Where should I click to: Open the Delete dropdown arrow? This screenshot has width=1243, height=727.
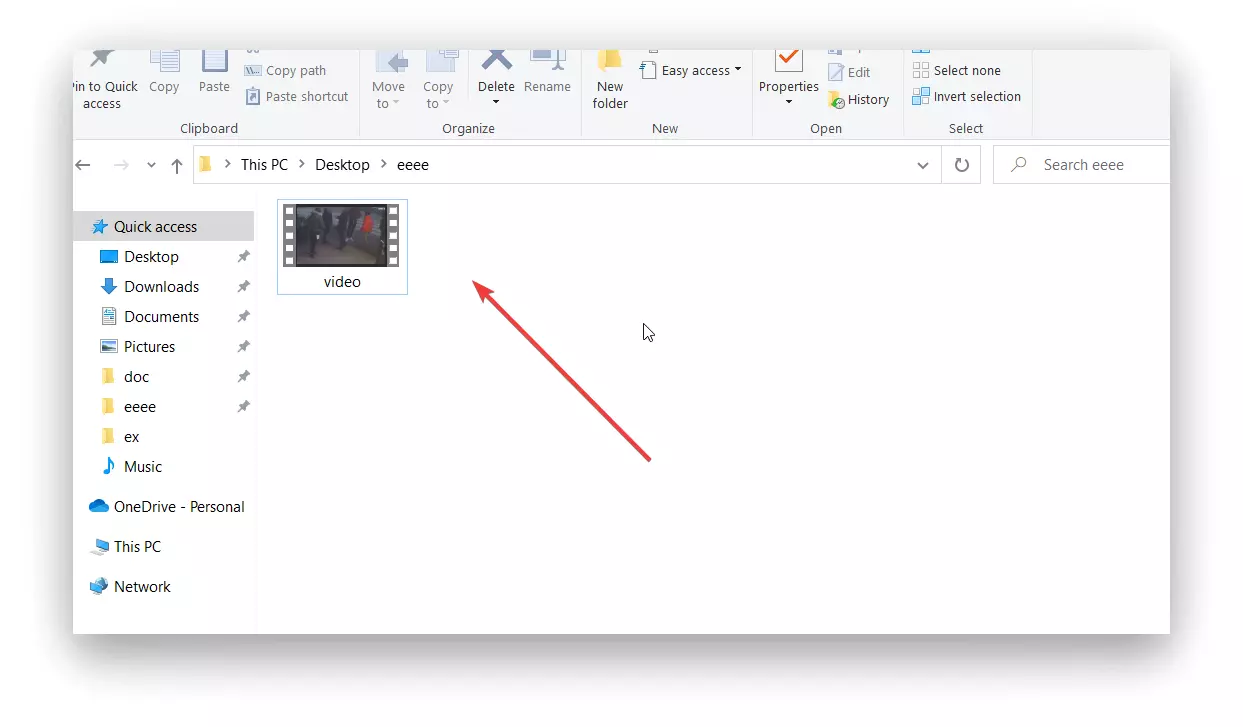pos(496,103)
